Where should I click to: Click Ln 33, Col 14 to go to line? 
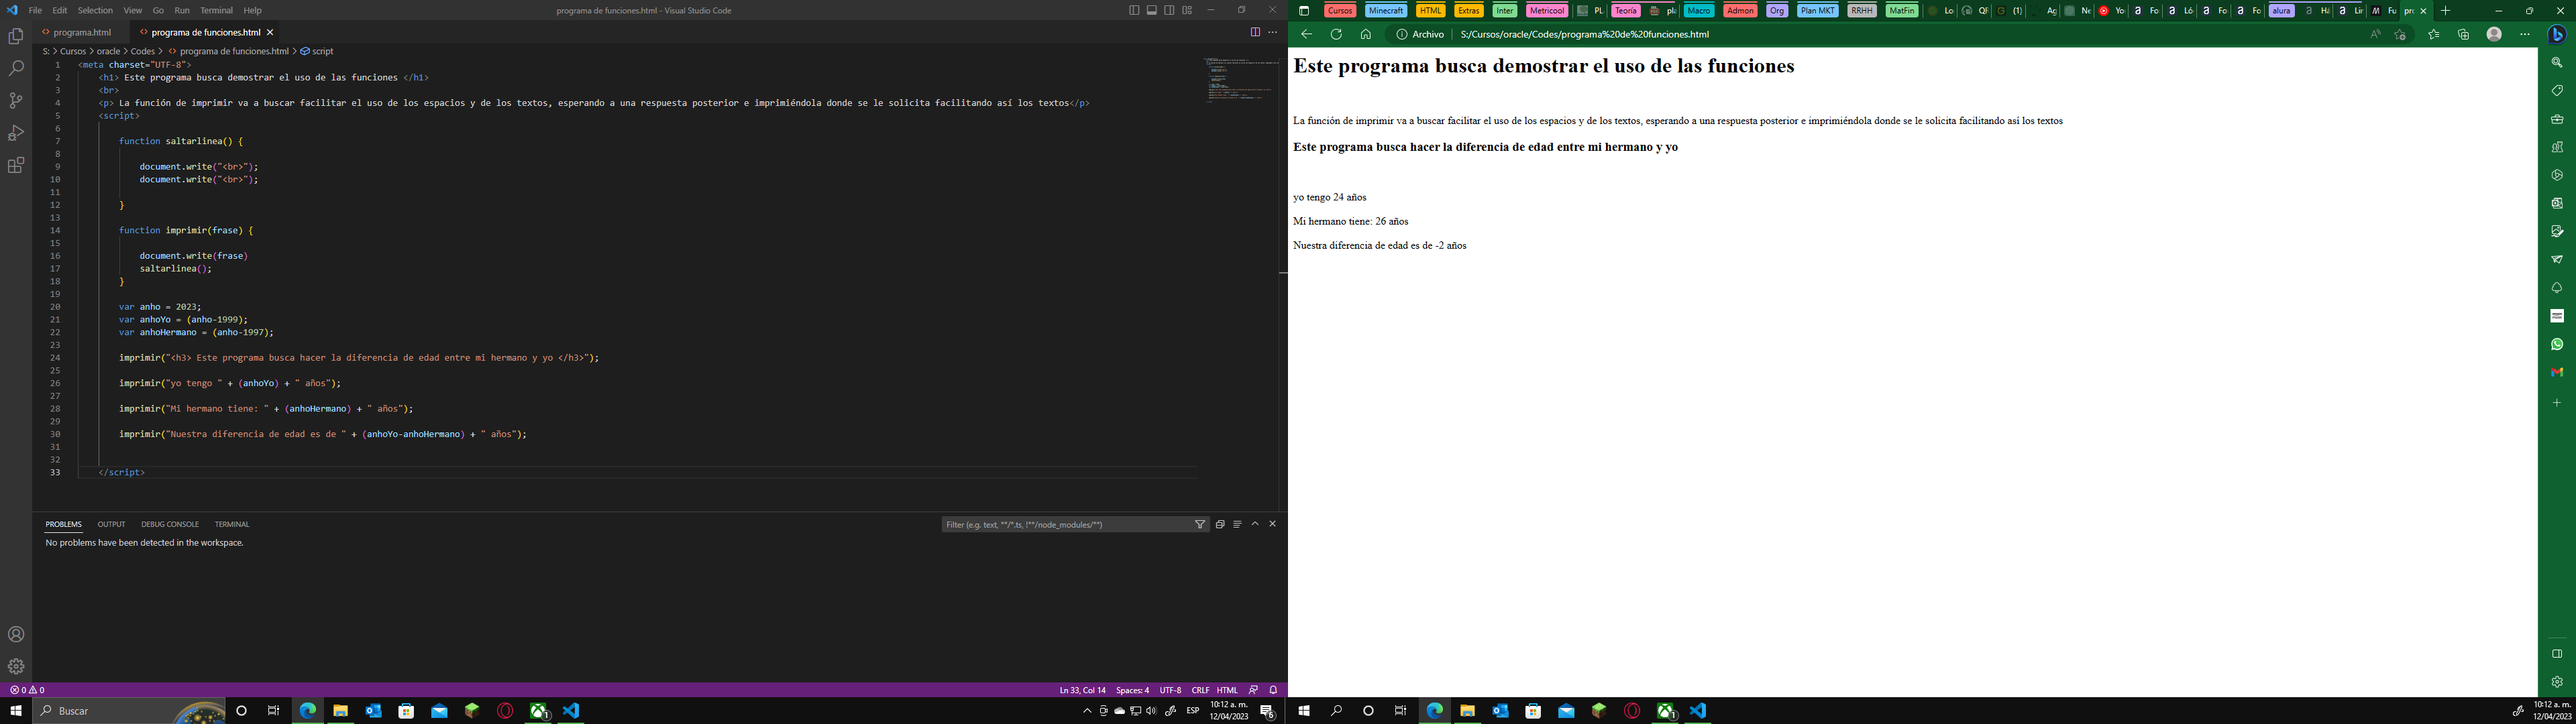[x=1082, y=690]
